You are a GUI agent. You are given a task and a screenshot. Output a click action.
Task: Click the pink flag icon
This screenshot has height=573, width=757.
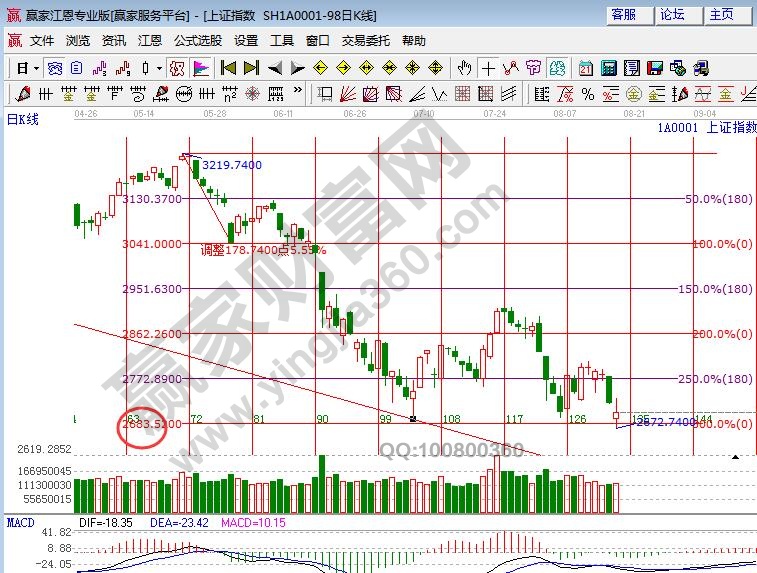coord(201,68)
